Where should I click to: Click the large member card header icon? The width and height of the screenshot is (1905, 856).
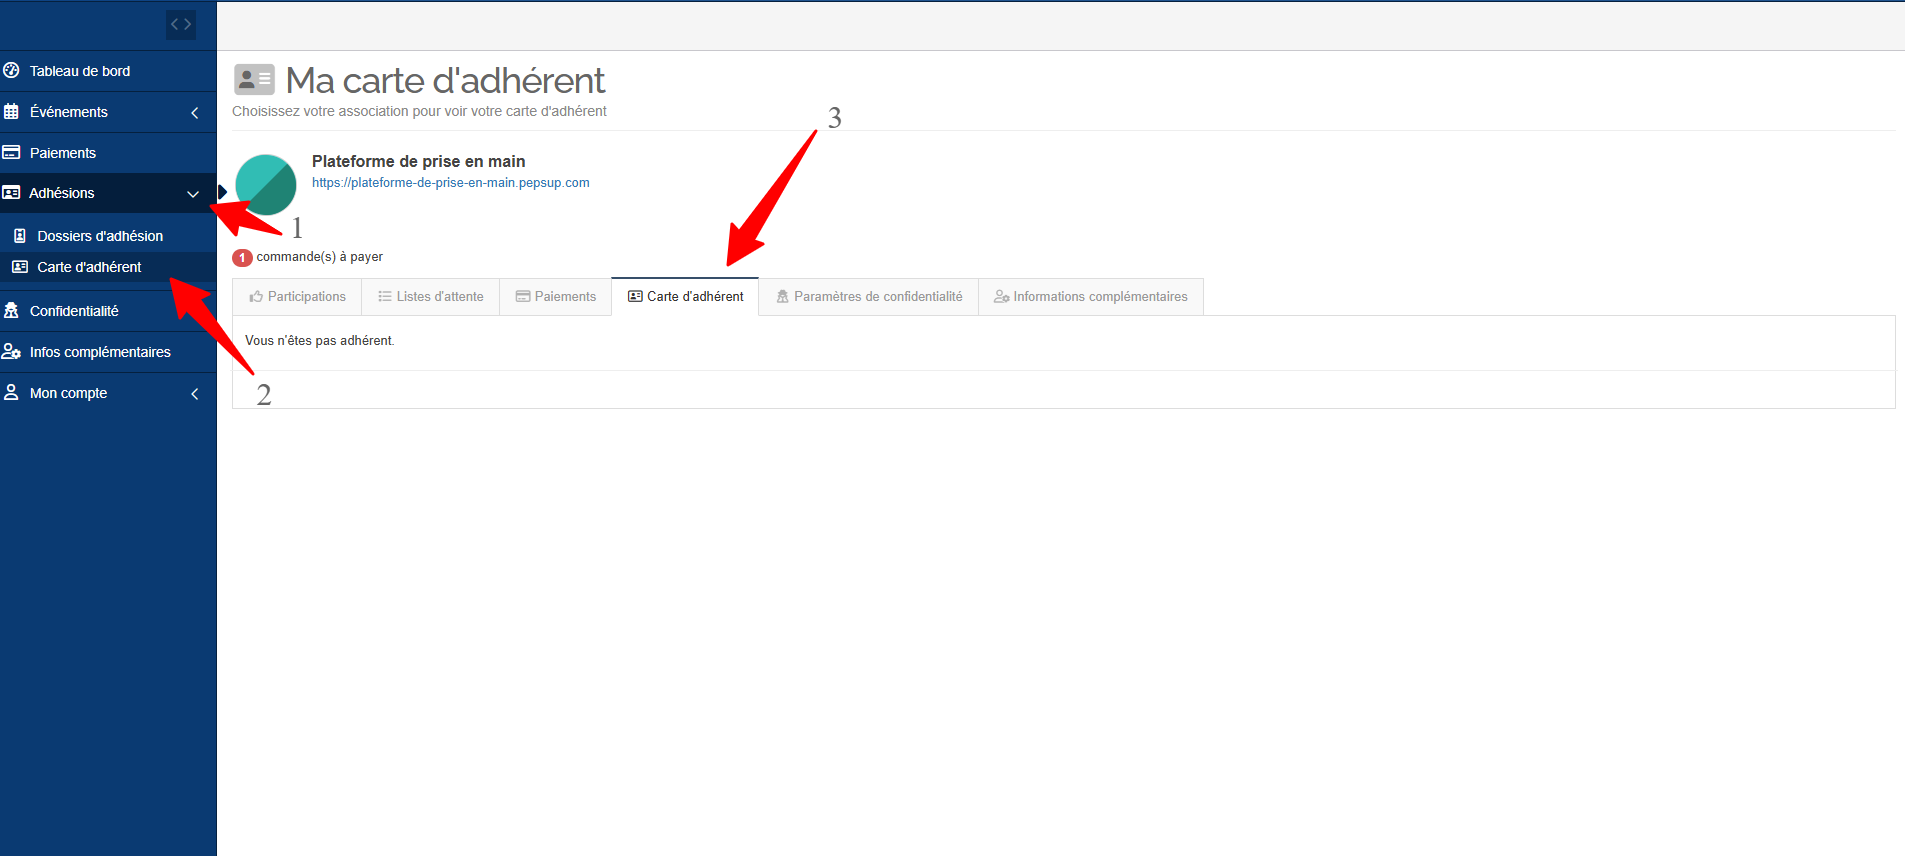[254, 80]
